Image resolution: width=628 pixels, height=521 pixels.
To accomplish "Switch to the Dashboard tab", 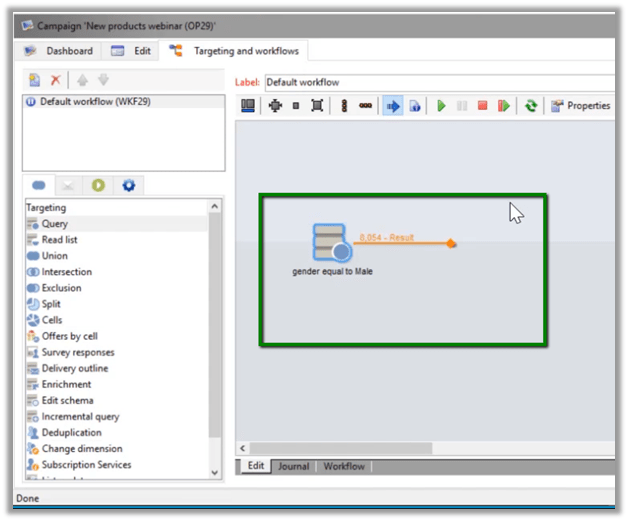I will point(60,51).
